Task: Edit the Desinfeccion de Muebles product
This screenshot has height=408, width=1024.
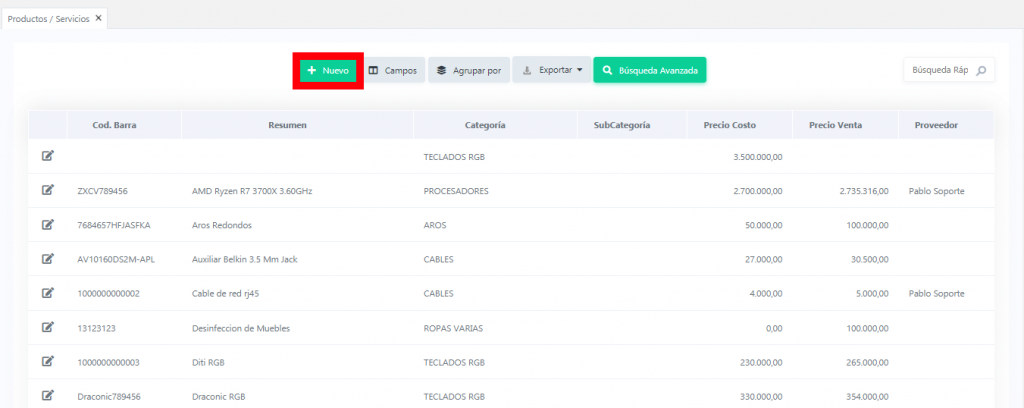Action: click(48, 327)
